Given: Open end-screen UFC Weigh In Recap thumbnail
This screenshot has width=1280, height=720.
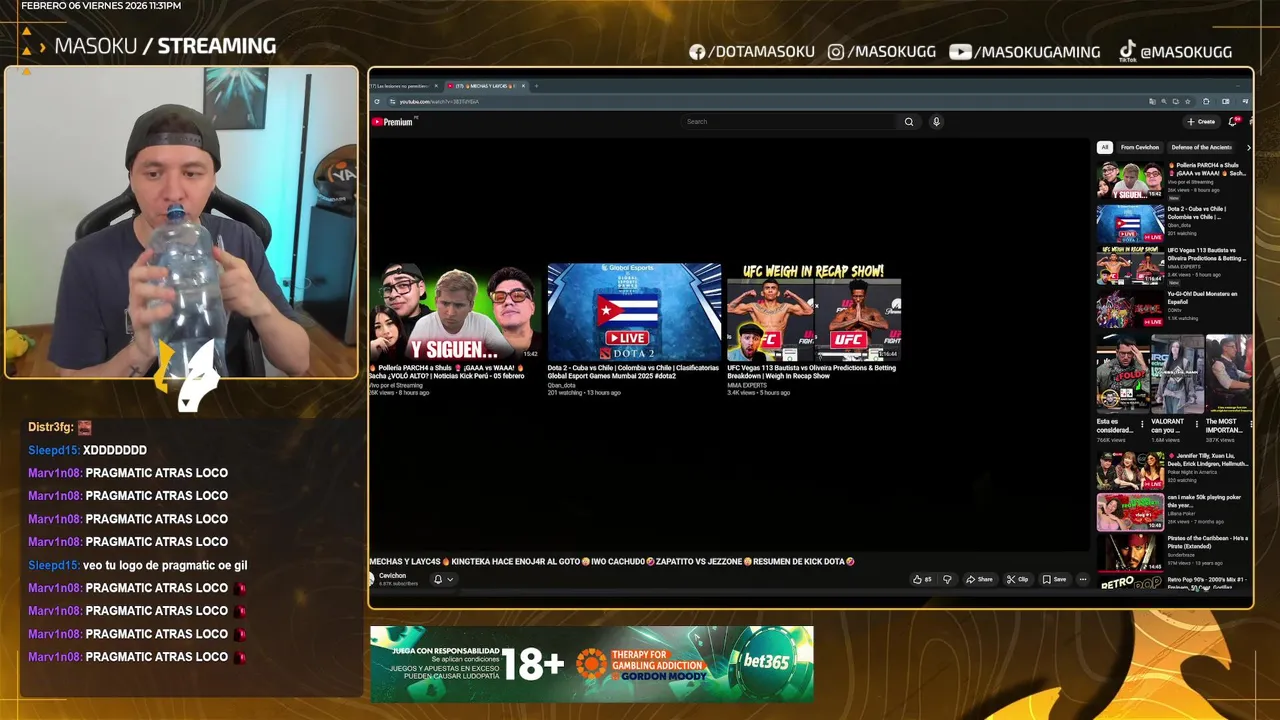Looking at the screenshot, I should (814, 312).
